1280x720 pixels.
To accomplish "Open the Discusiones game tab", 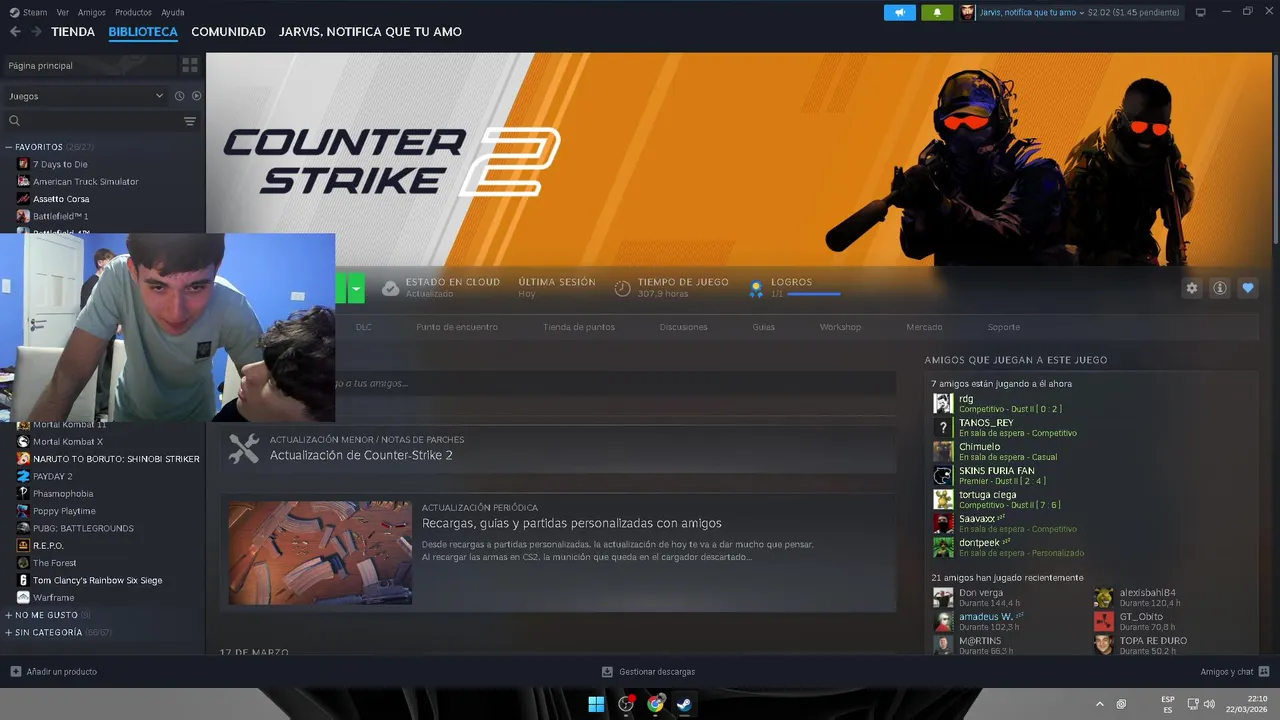I will pos(683,327).
